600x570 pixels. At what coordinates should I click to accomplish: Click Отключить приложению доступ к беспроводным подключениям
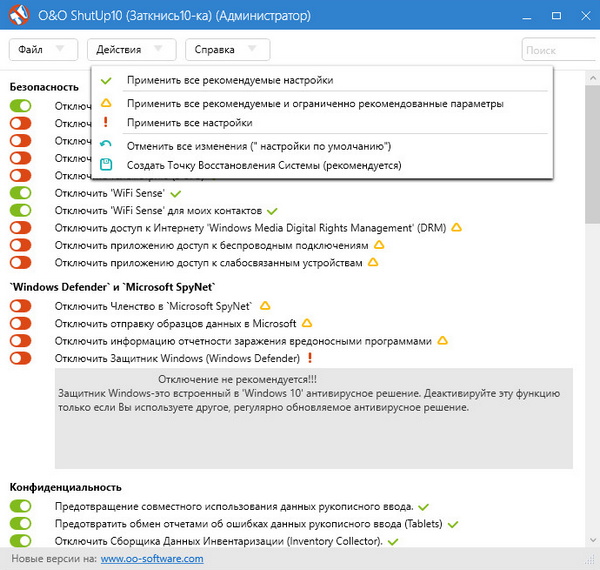click(x=212, y=245)
